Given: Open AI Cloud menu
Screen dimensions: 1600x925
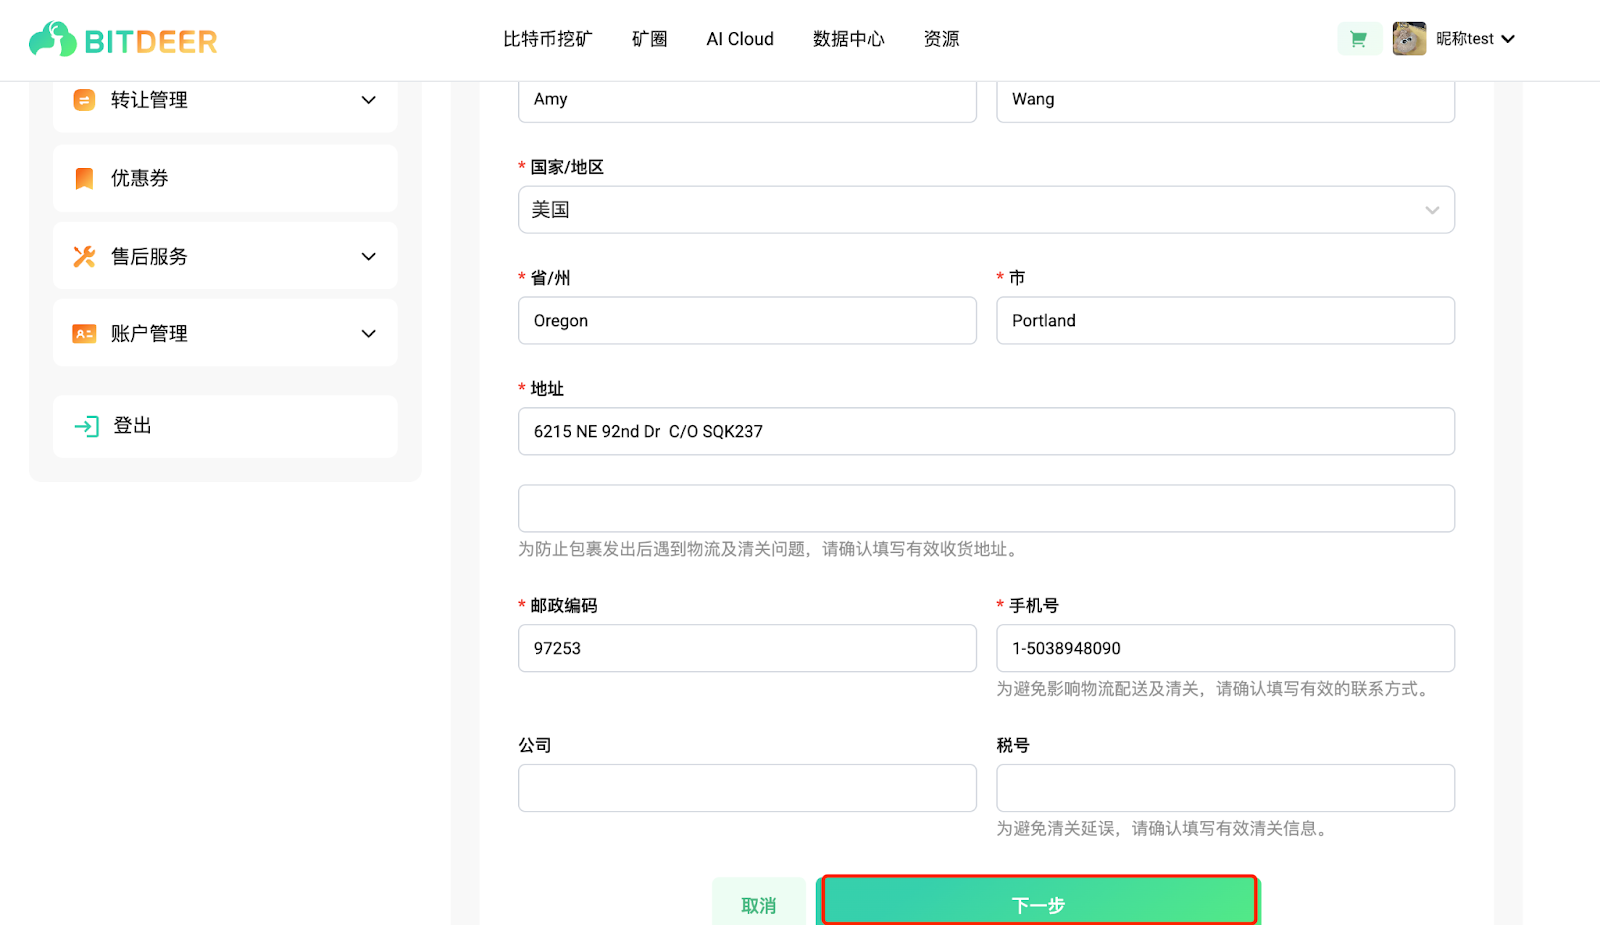Looking at the screenshot, I should point(740,39).
